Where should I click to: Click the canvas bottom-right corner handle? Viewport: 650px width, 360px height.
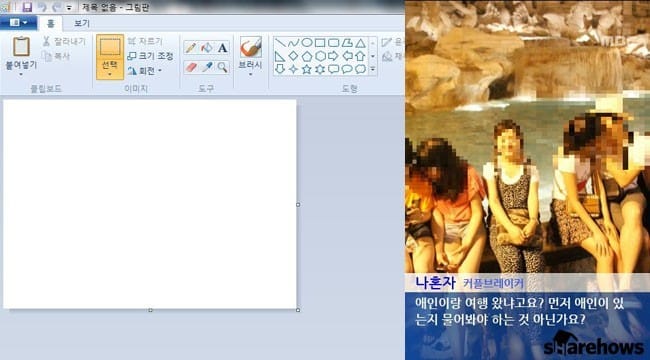(x=298, y=310)
